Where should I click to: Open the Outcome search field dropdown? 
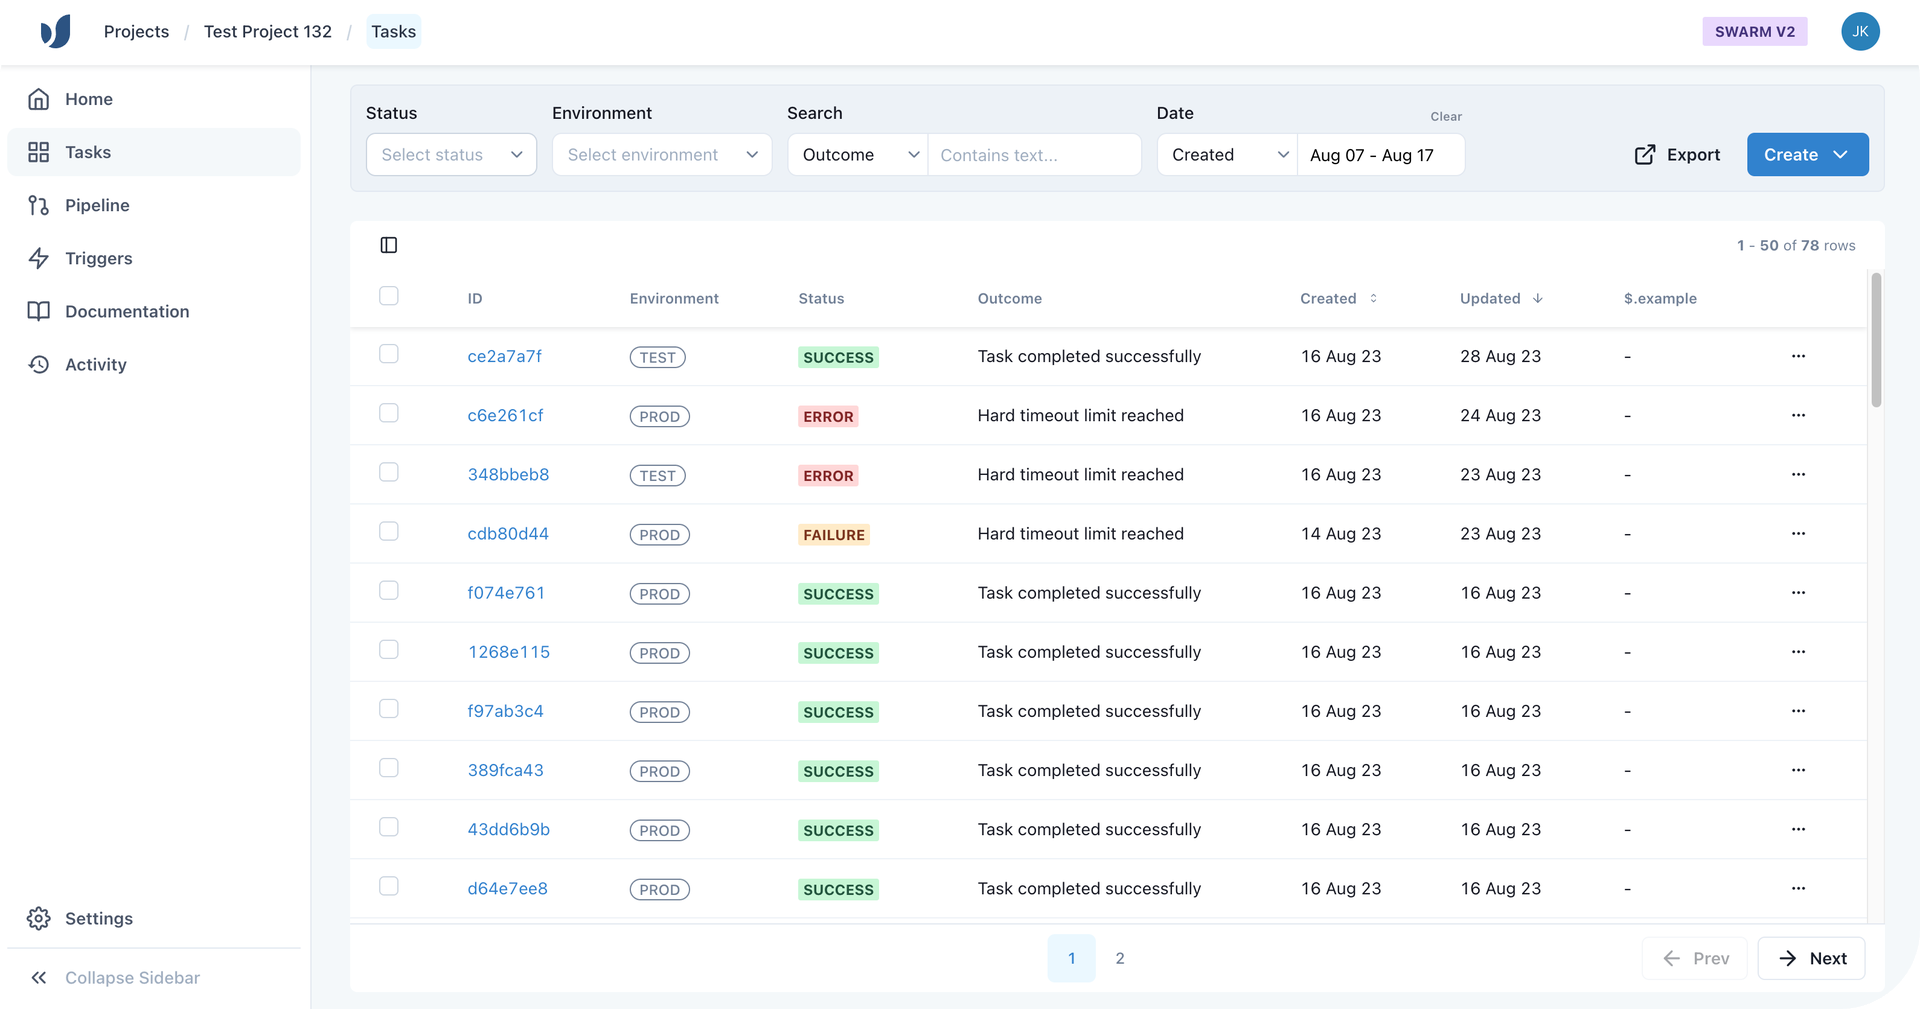856,154
